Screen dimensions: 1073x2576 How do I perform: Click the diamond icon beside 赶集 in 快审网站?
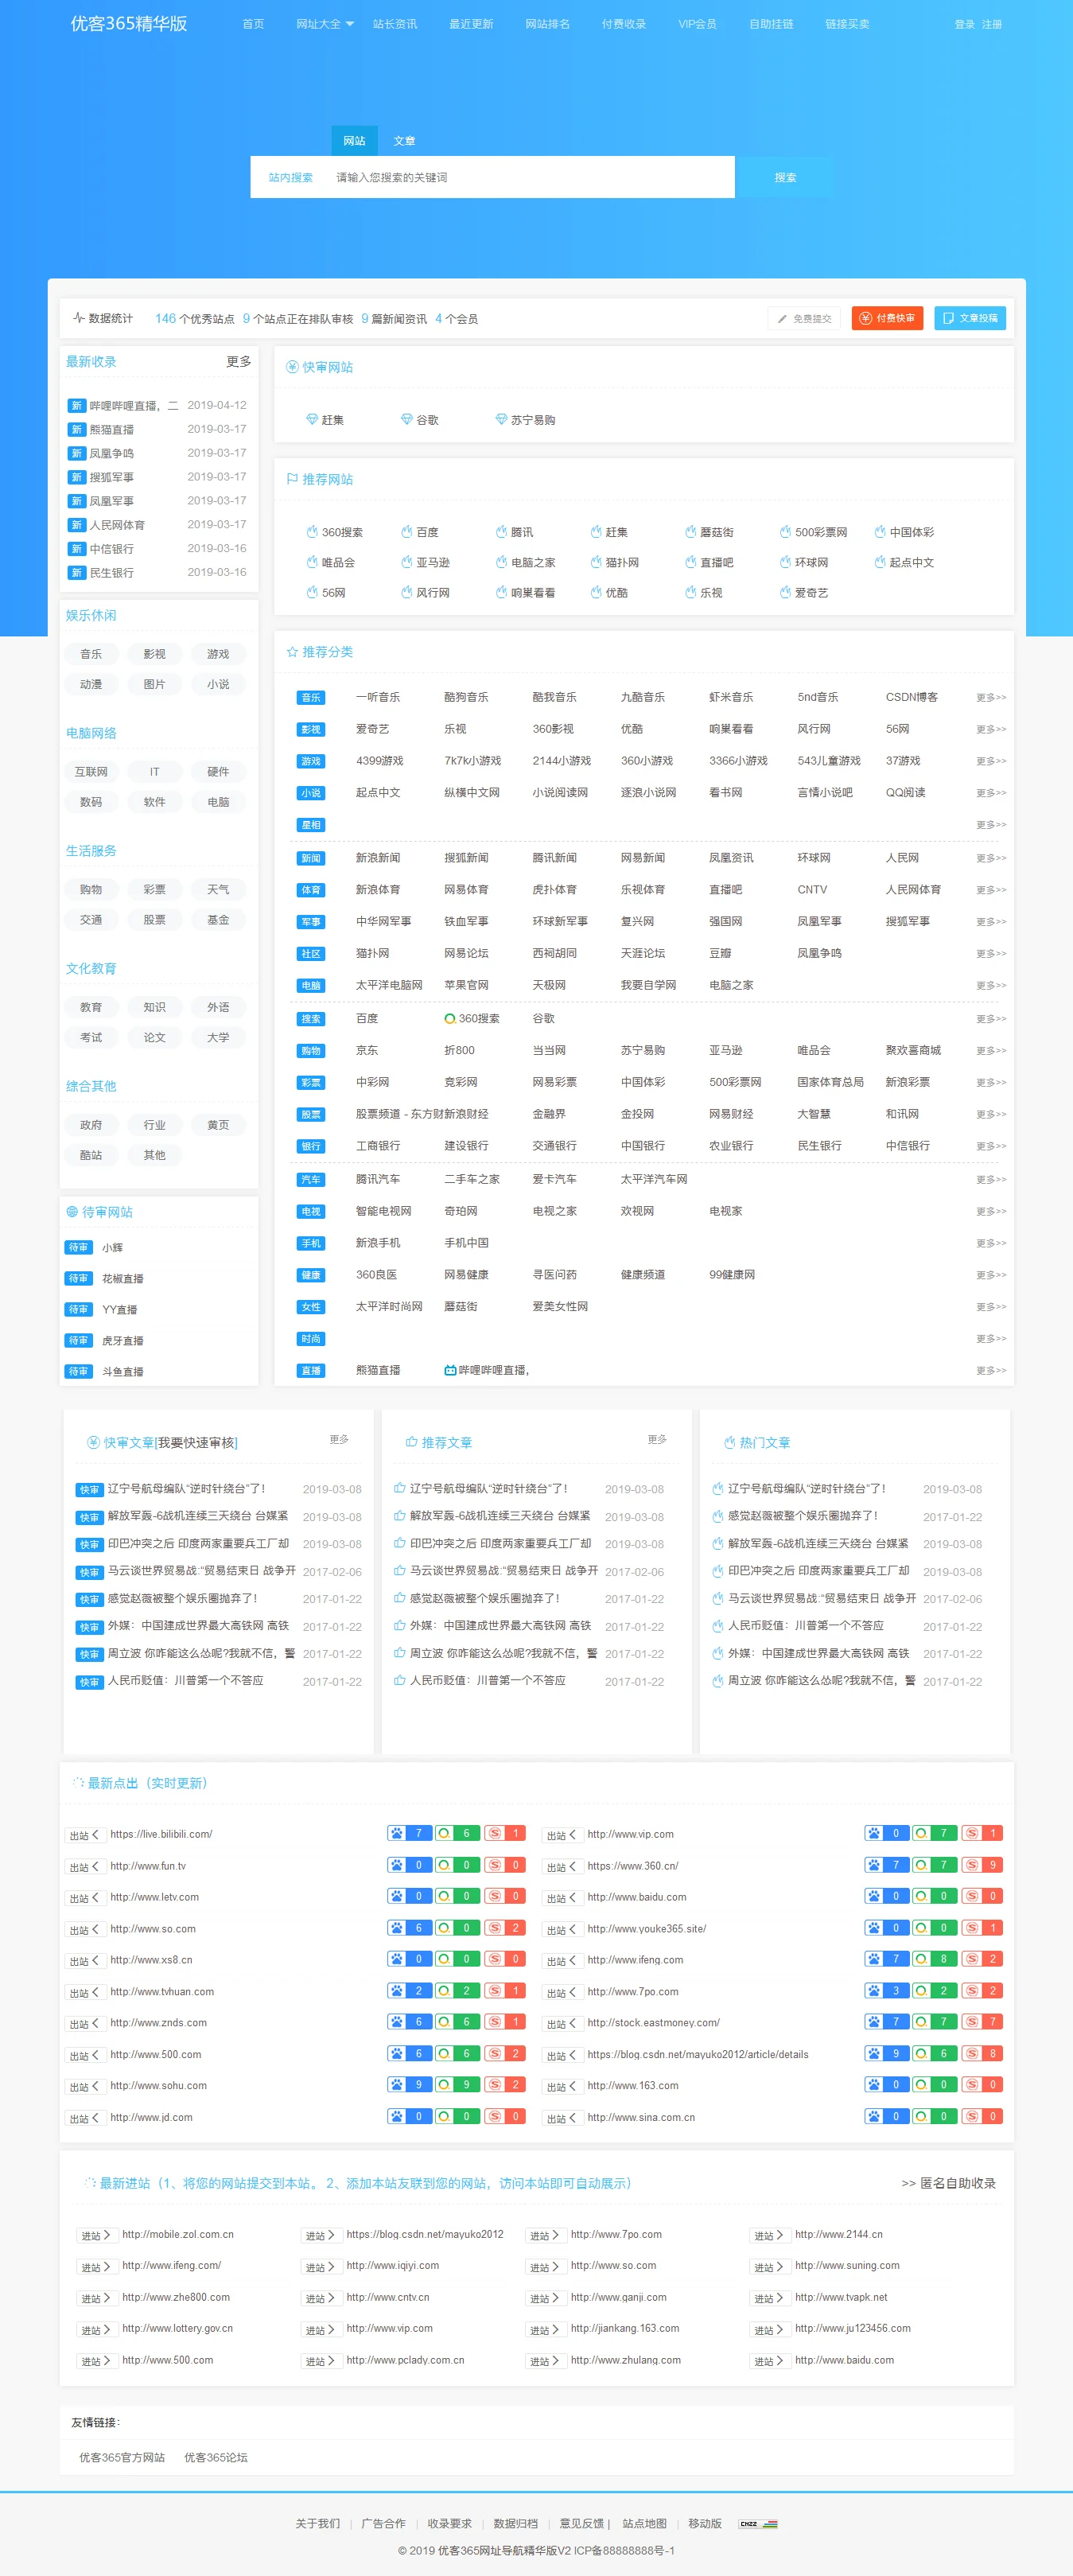pos(312,419)
